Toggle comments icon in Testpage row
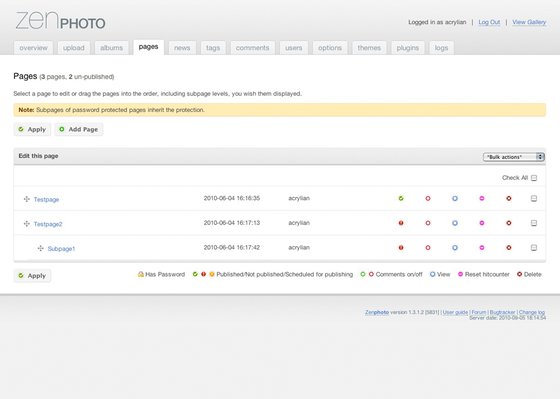Viewport: 560px width, 399px height. pos(428,198)
